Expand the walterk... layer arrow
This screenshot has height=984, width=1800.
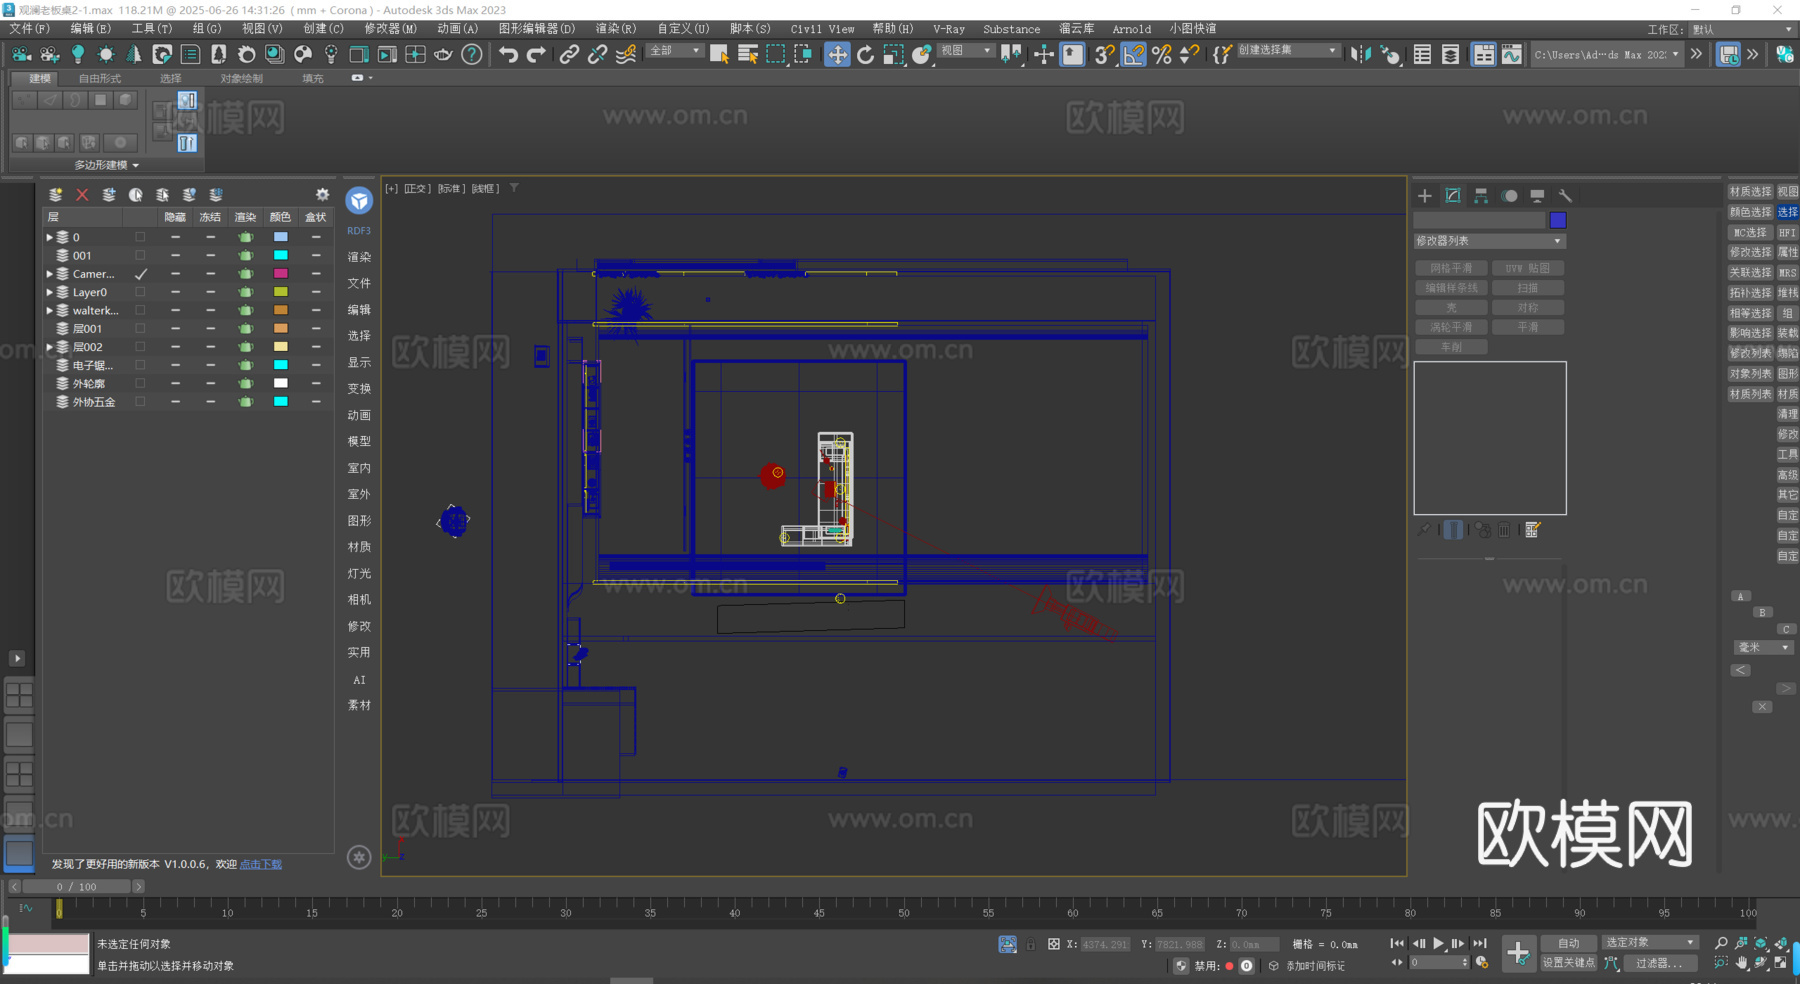pos(49,310)
